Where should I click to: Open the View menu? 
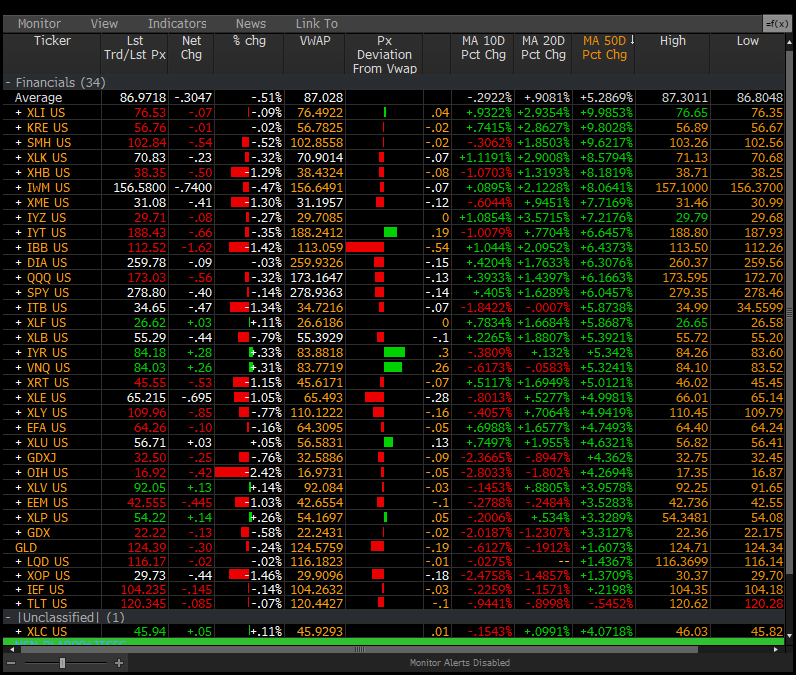[x=104, y=23]
